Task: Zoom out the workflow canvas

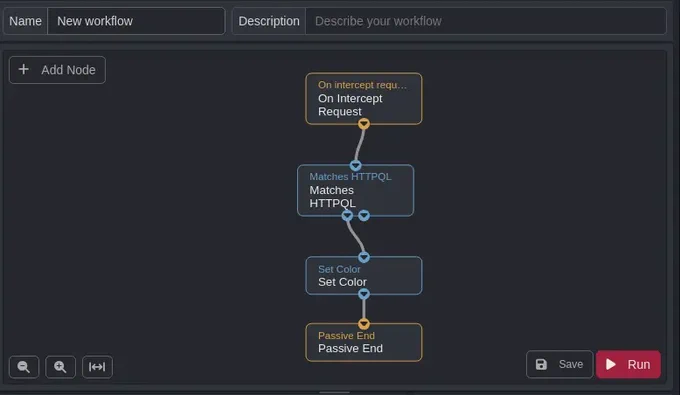Action: pos(24,367)
